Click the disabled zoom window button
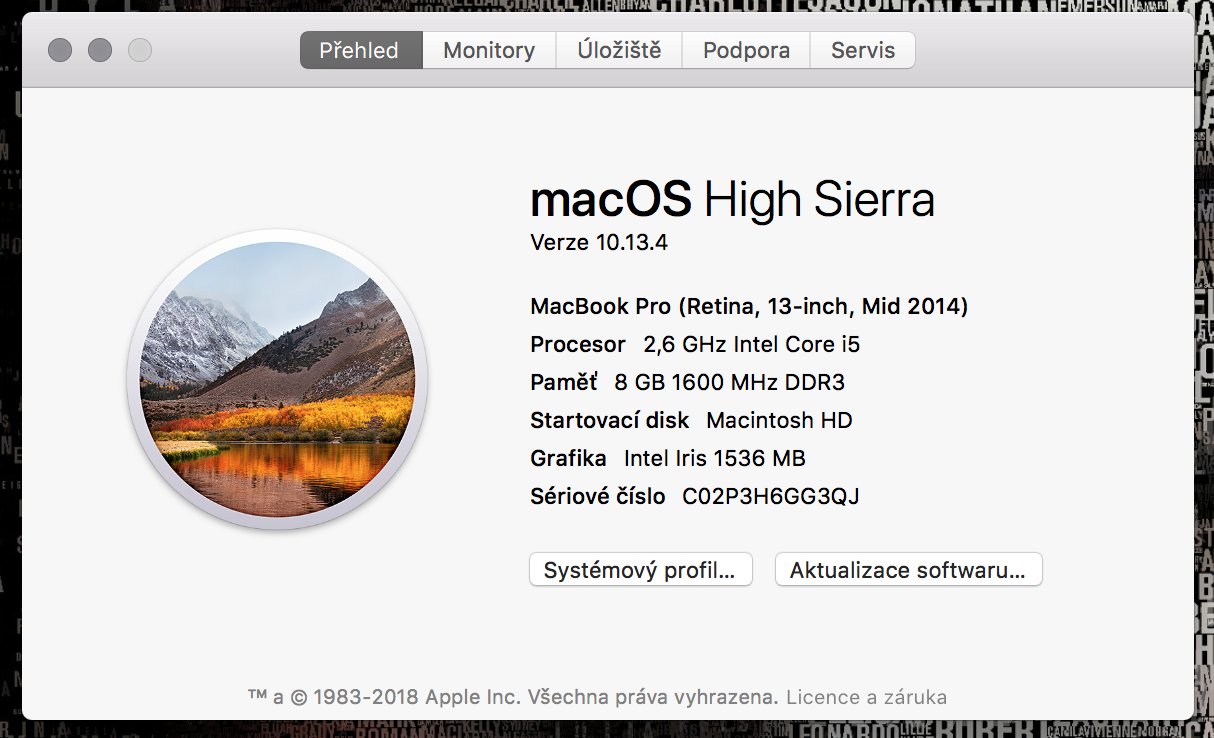This screenshot has height=738, width=1214. 140,49
